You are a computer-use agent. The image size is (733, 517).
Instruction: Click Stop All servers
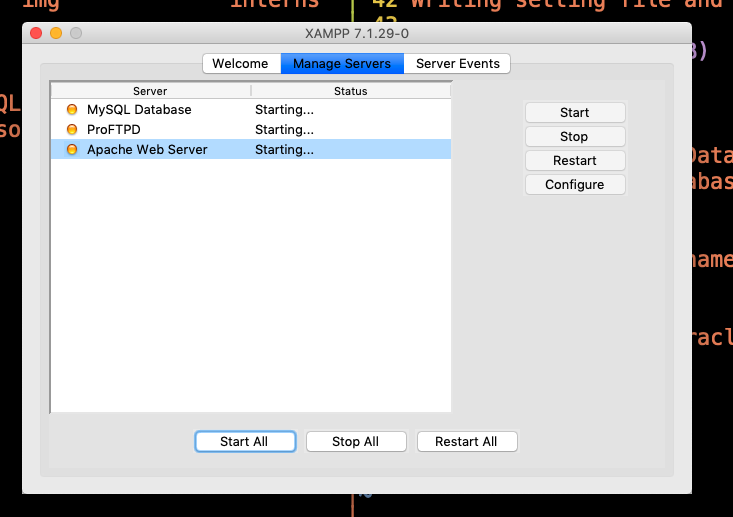tap(356, 441)
